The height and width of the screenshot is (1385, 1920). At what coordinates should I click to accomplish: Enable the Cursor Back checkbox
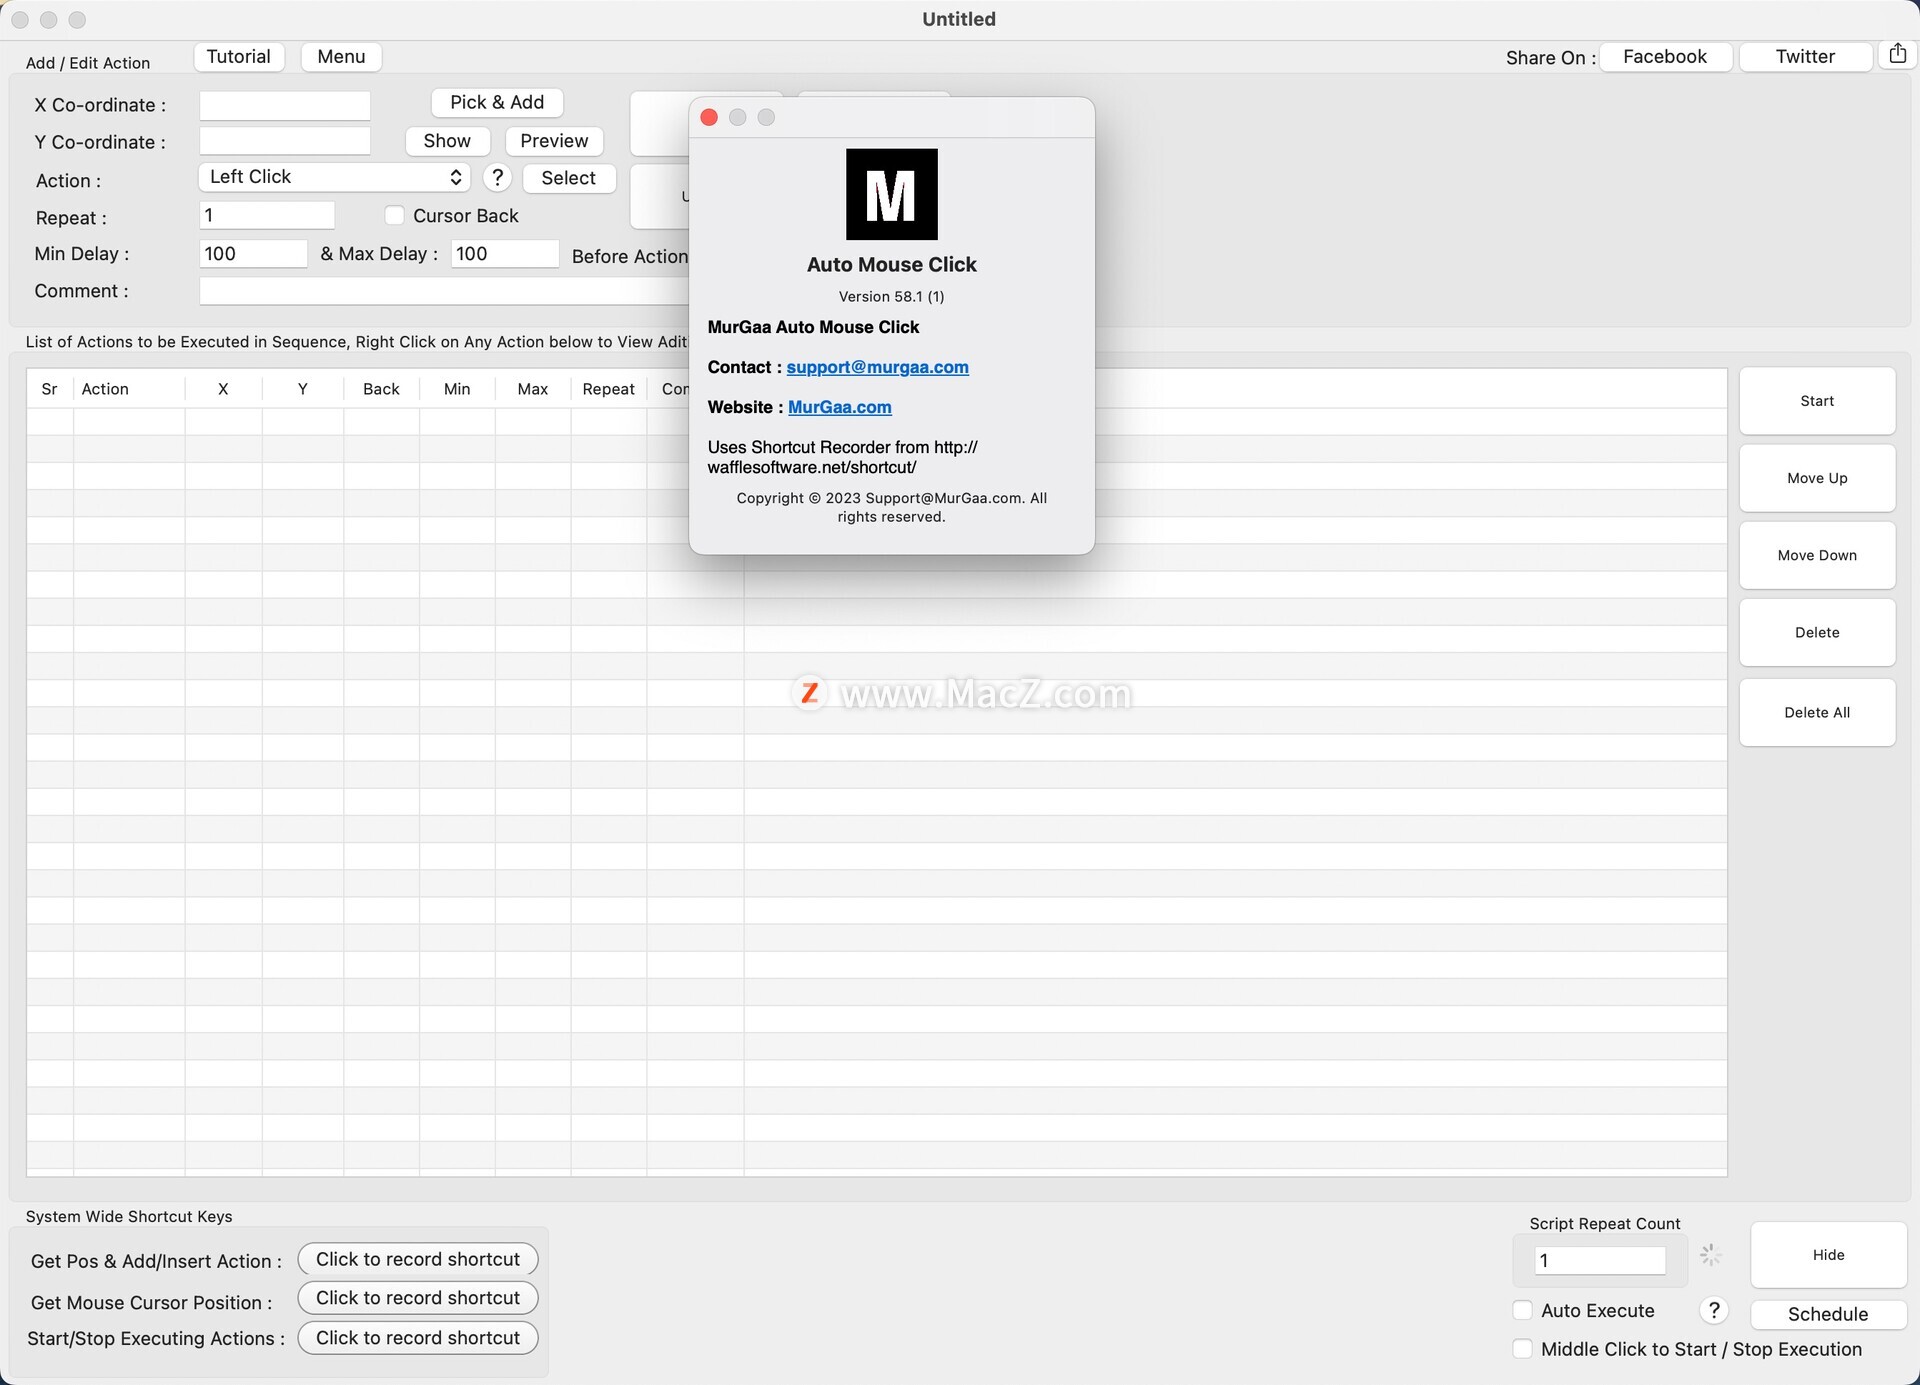click(x=394, y=216)
